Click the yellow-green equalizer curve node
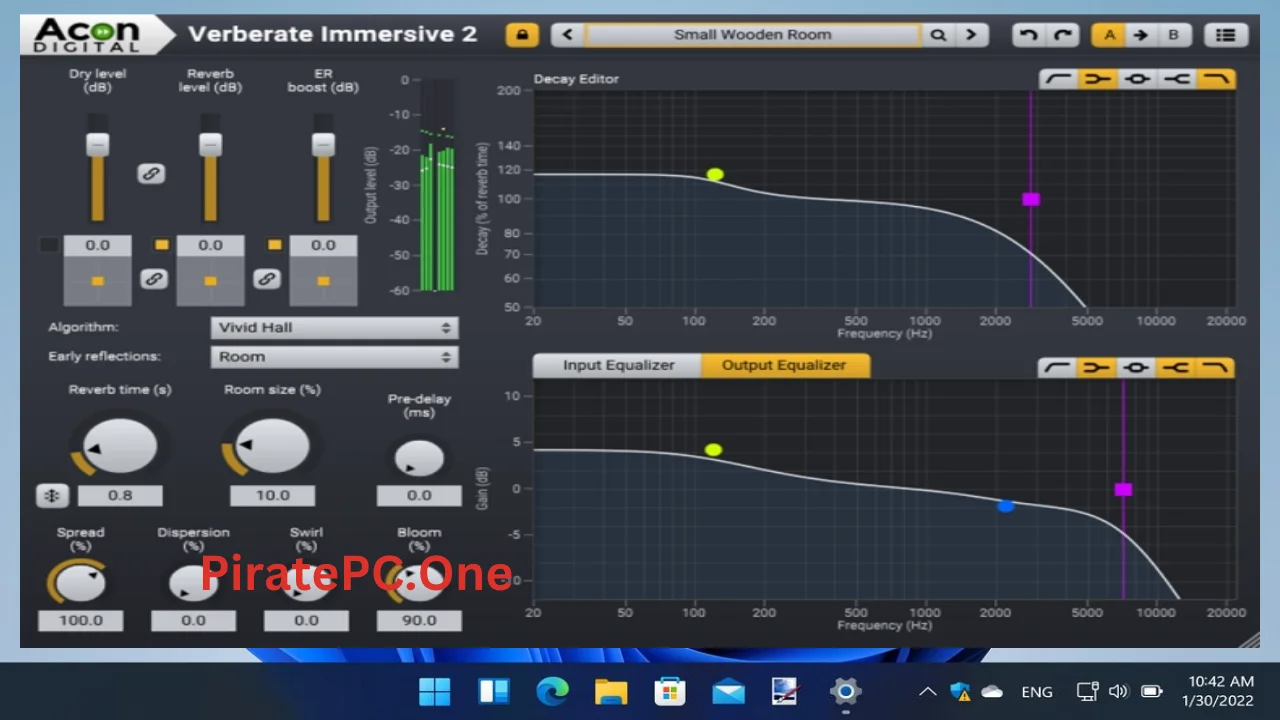This screenshot has width=1280, height=720. (x=713, y=450)
